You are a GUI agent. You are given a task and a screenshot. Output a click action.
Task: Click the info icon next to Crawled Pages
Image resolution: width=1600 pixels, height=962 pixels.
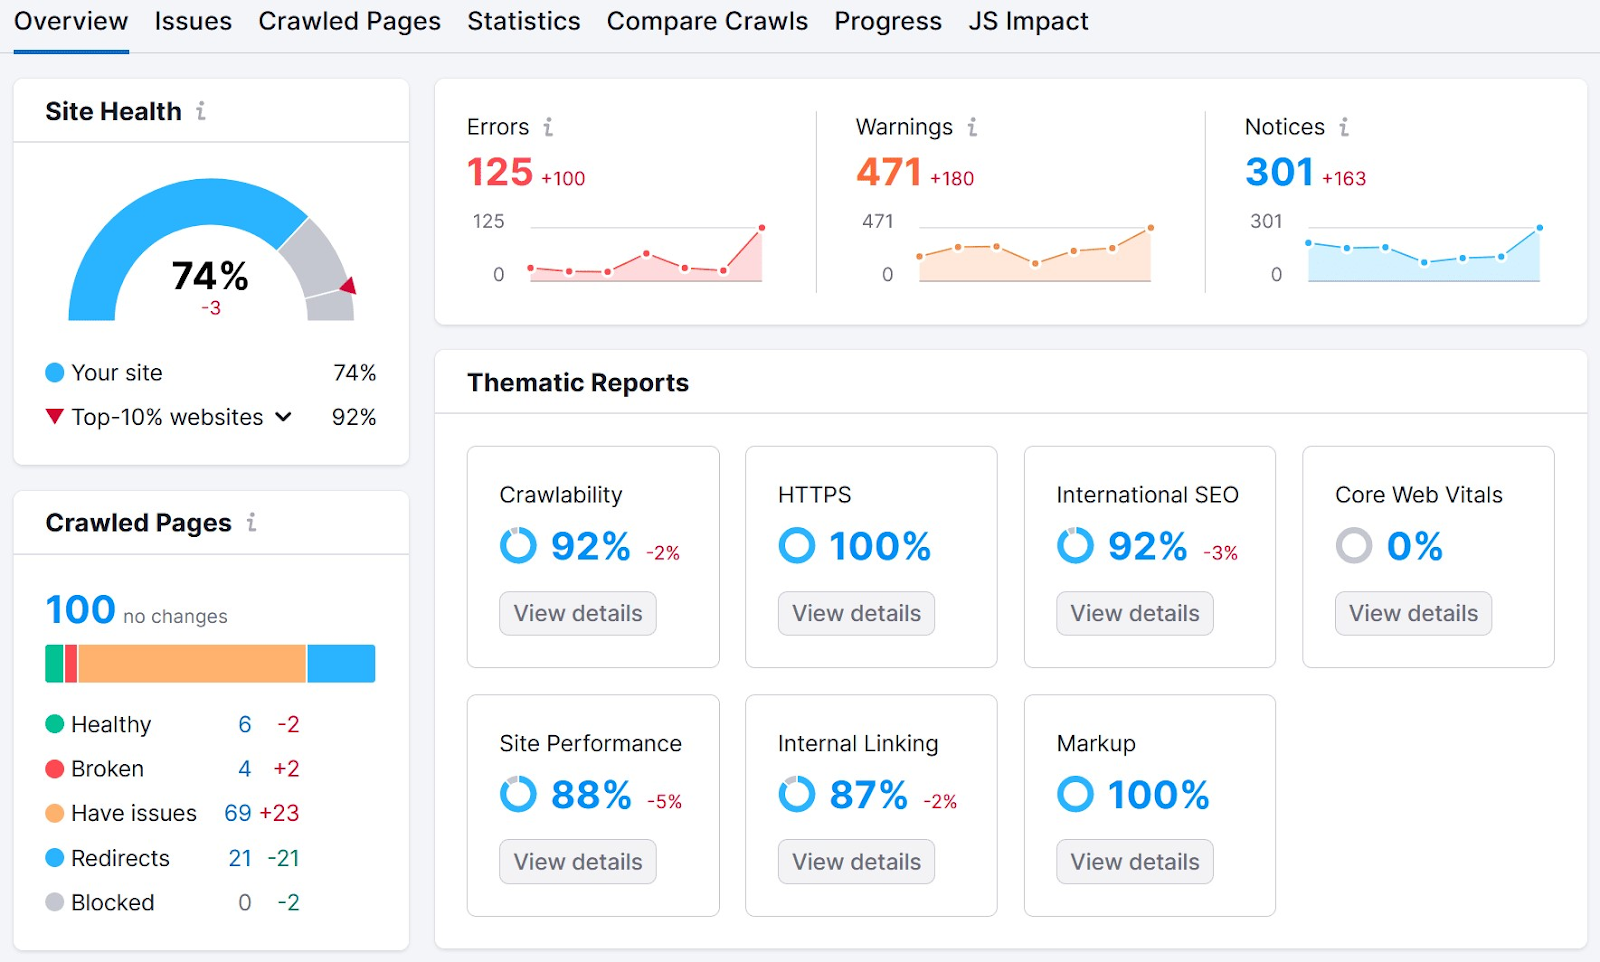(x=251, y=522)
